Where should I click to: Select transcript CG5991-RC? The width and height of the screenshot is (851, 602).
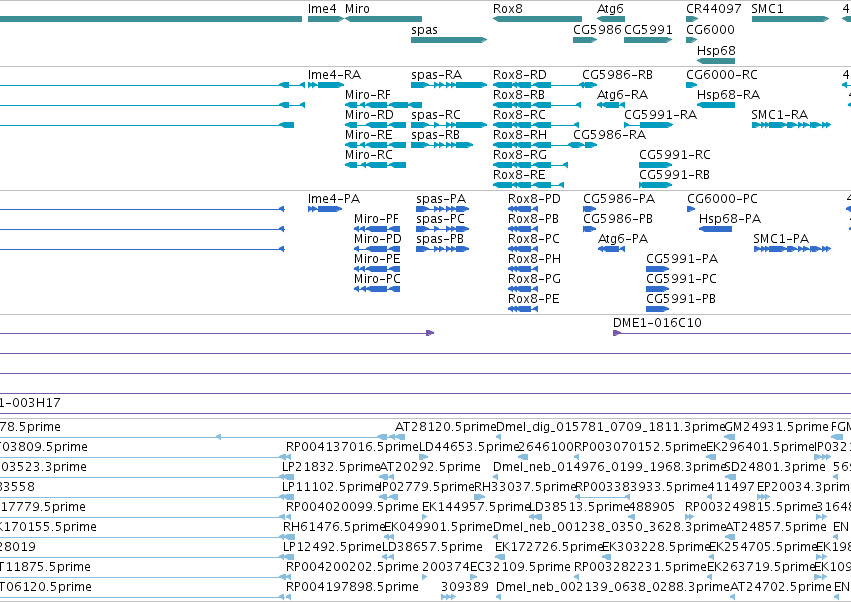coord(675,155)
